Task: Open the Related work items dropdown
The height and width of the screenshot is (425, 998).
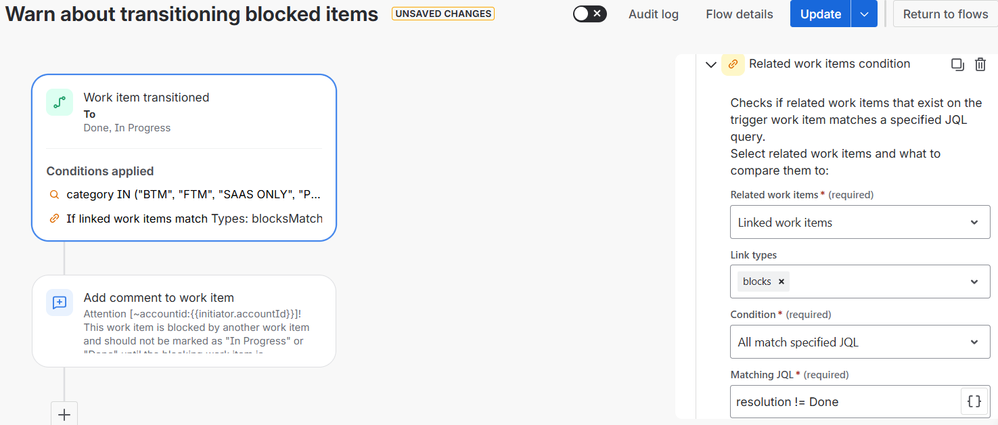Action: coord(860,222)
